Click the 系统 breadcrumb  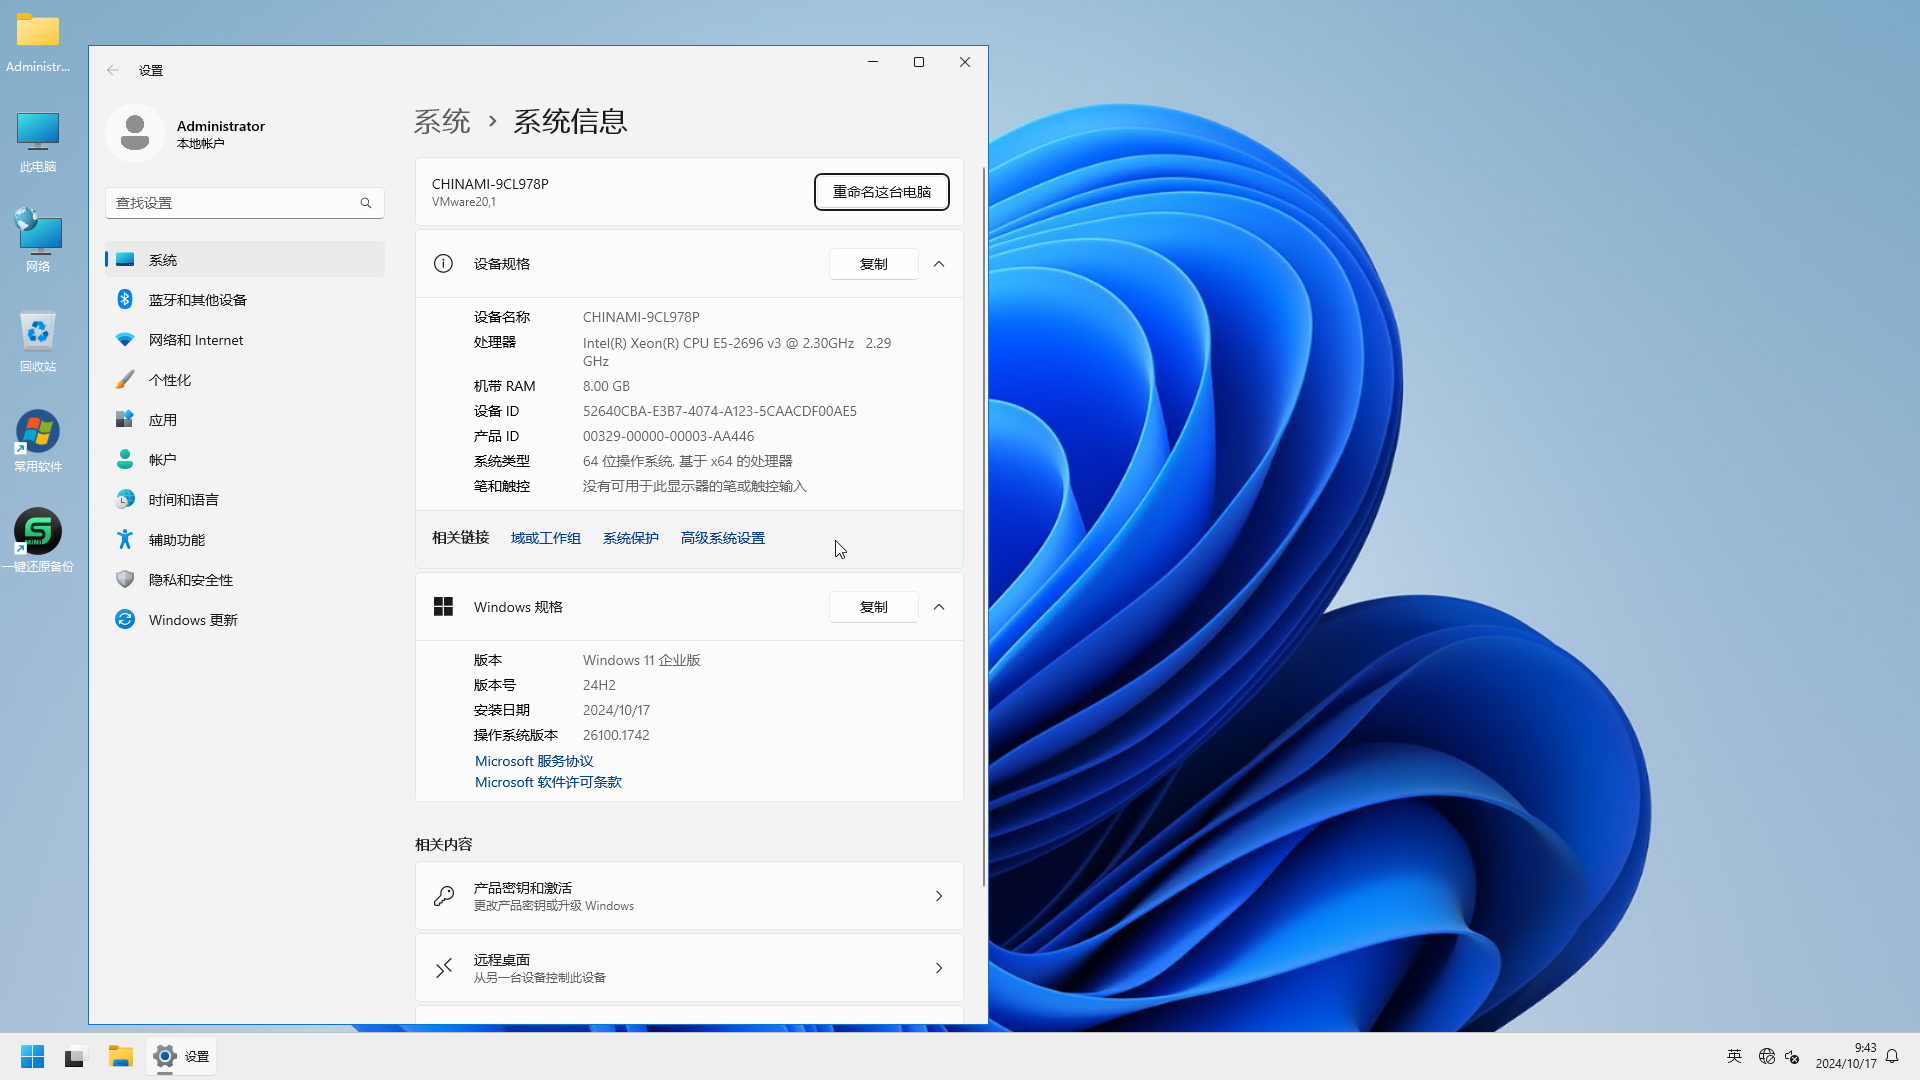442,121
